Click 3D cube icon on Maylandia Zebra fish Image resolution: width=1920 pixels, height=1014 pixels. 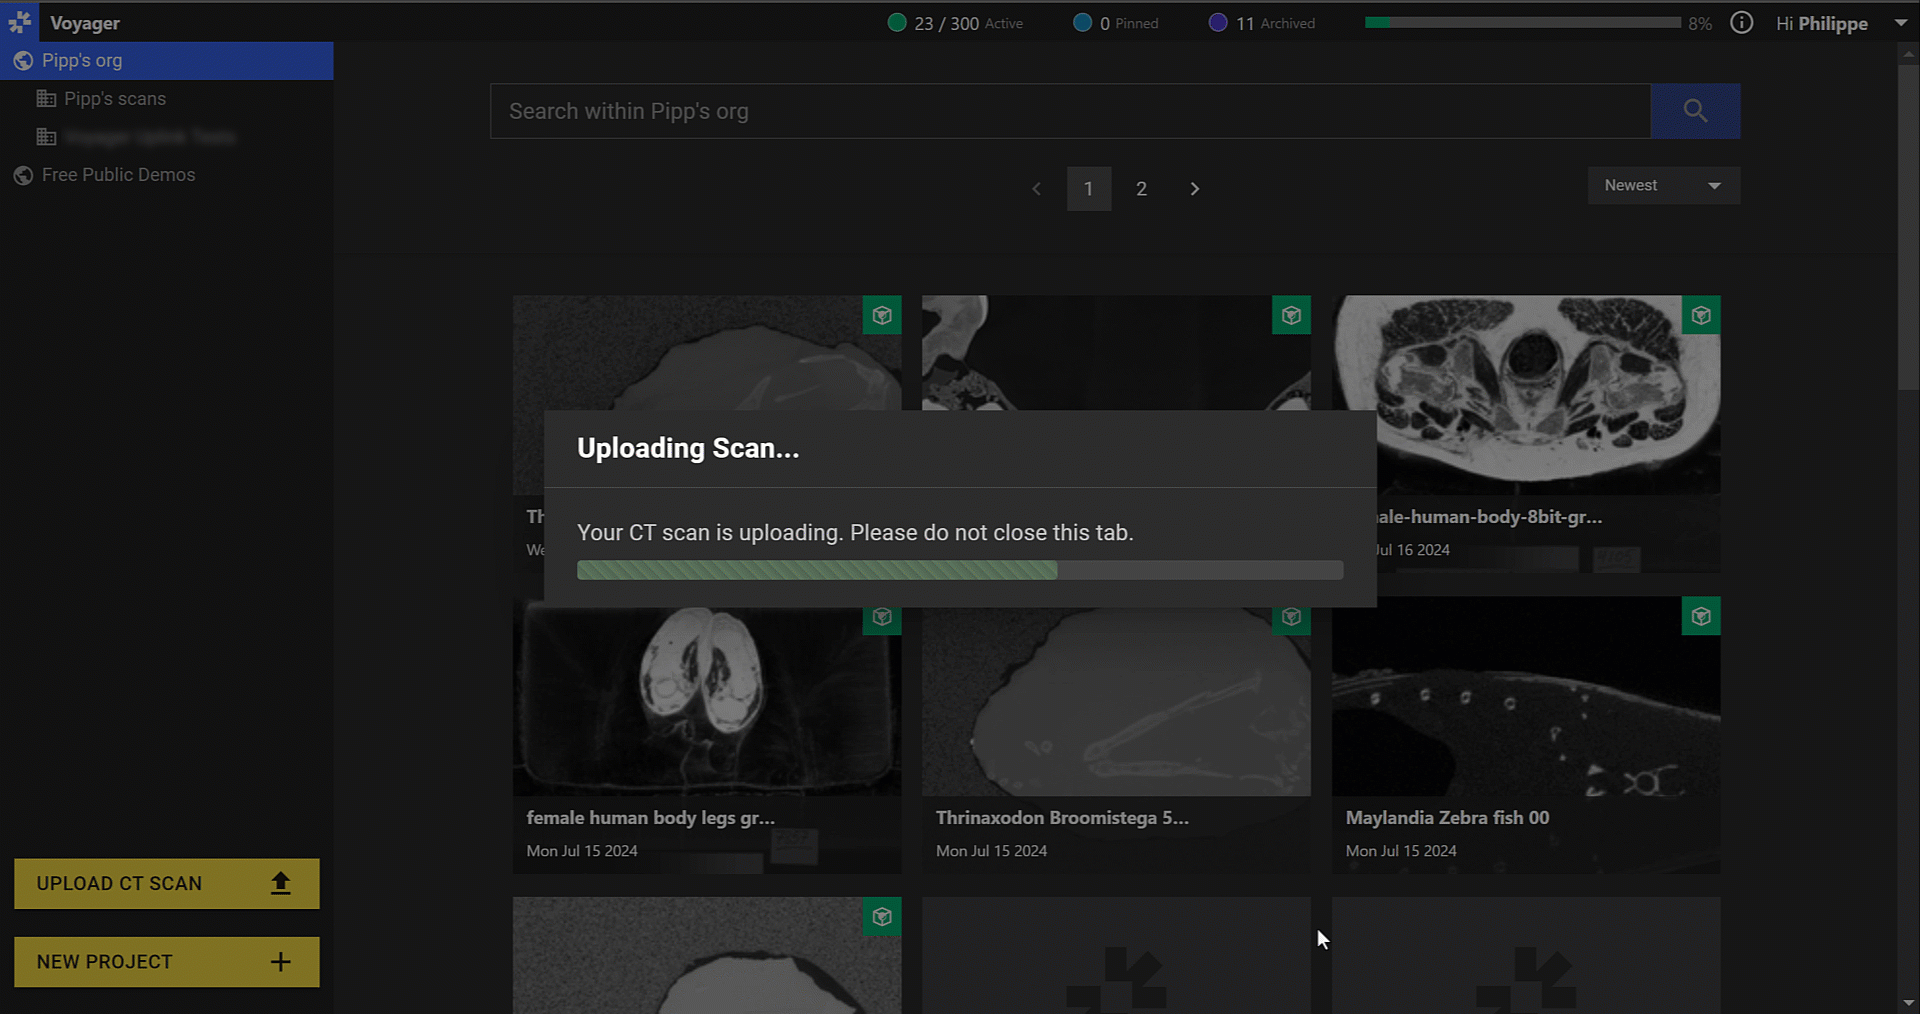(x=1701, y=617)
